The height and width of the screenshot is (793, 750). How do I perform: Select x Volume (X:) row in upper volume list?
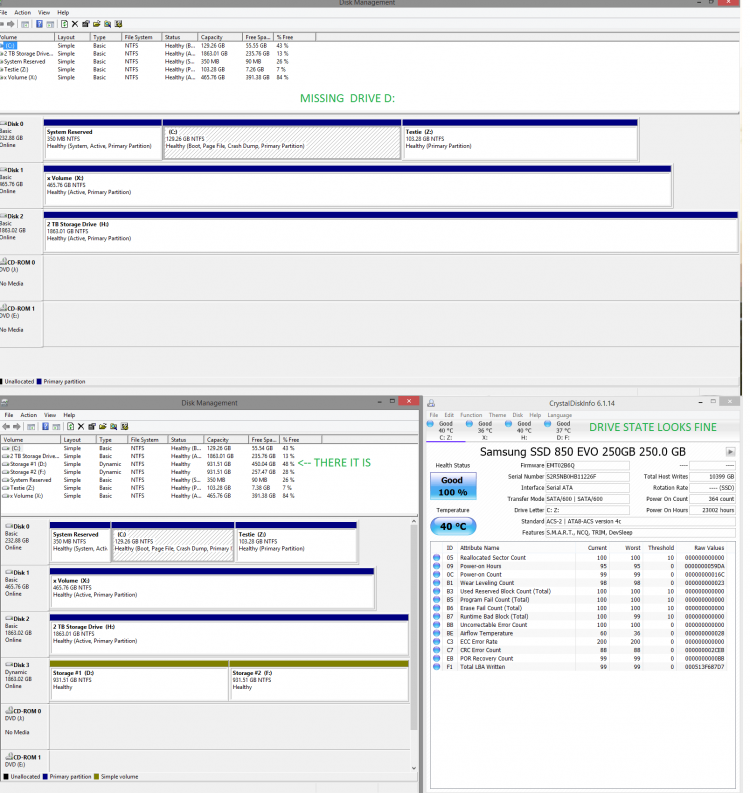coord(145,77)
